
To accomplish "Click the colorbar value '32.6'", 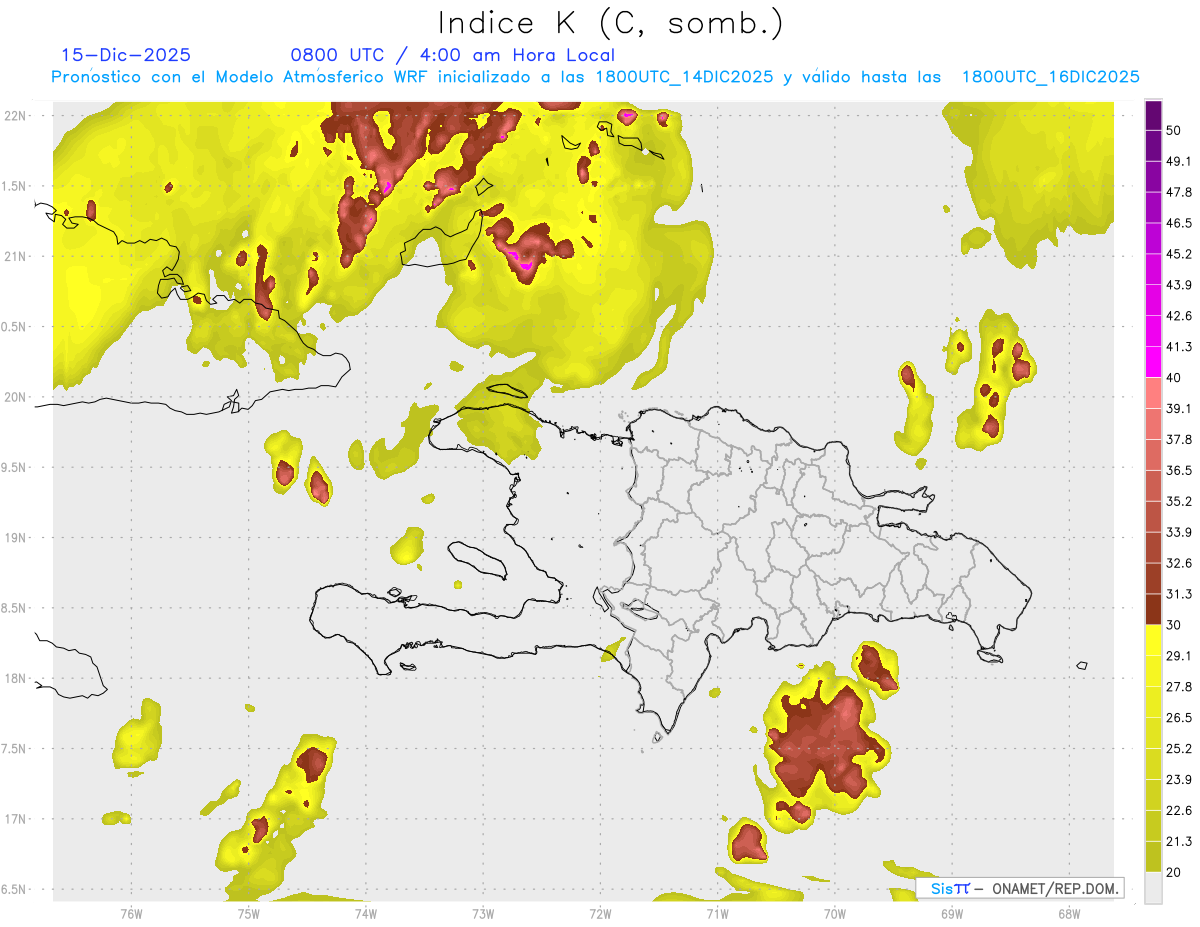I will tap(1179, 563).
